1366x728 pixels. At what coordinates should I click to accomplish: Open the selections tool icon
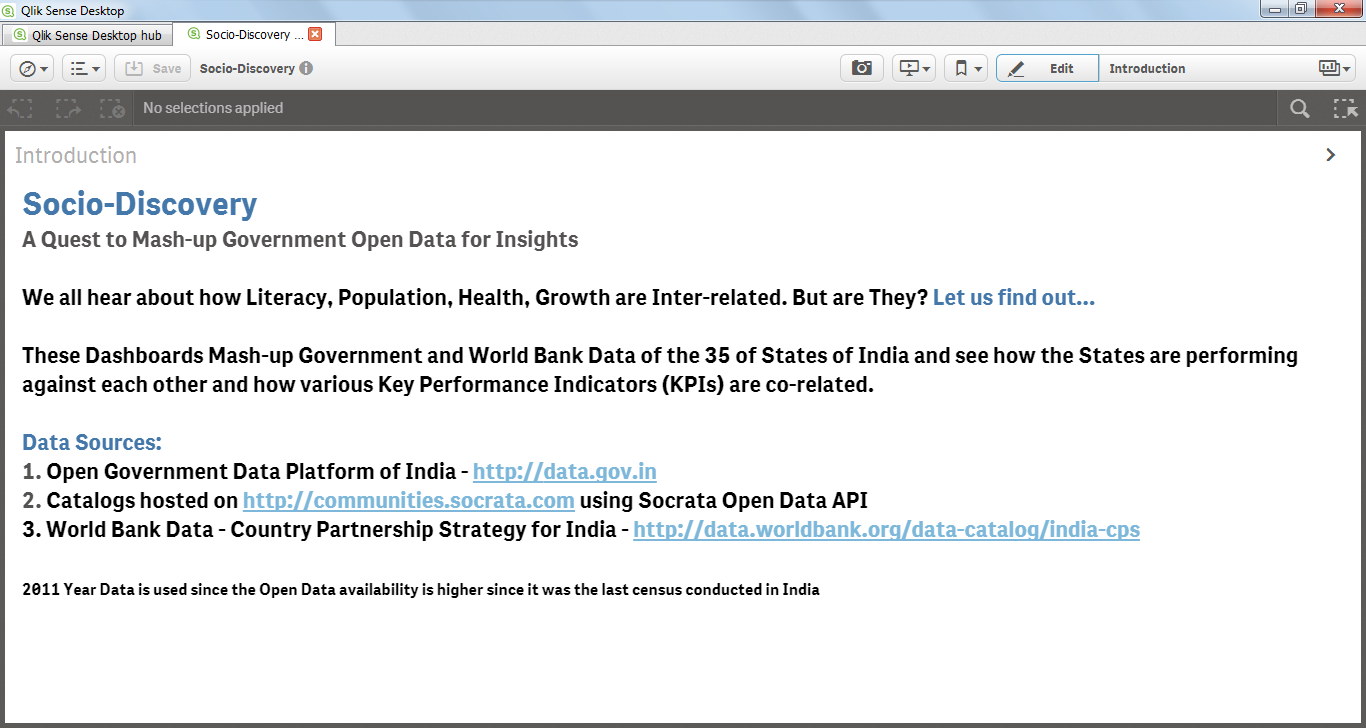pos(1345,108)
